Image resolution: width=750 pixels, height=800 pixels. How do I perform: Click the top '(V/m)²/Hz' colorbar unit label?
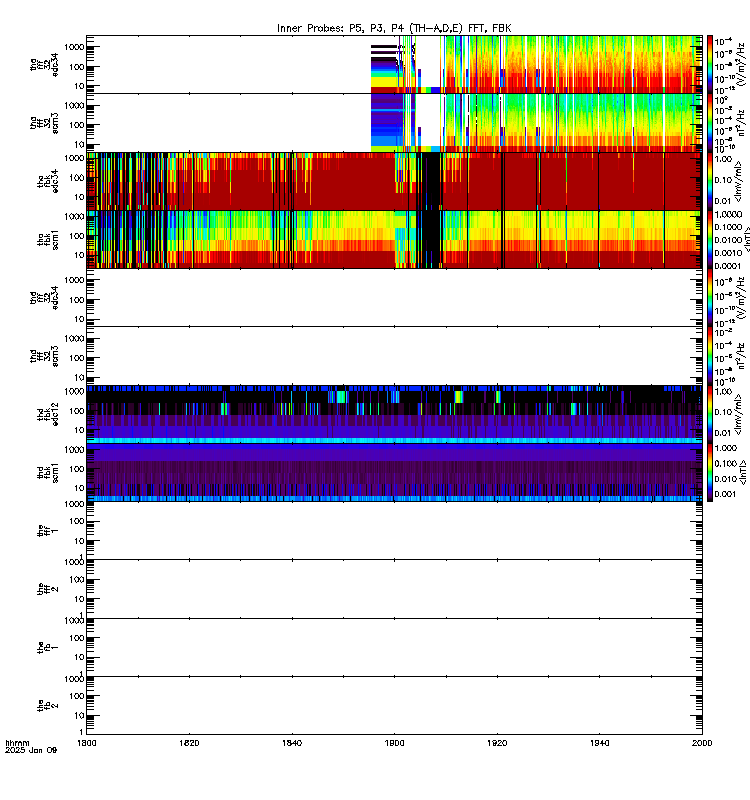click(x=740, y=64)
